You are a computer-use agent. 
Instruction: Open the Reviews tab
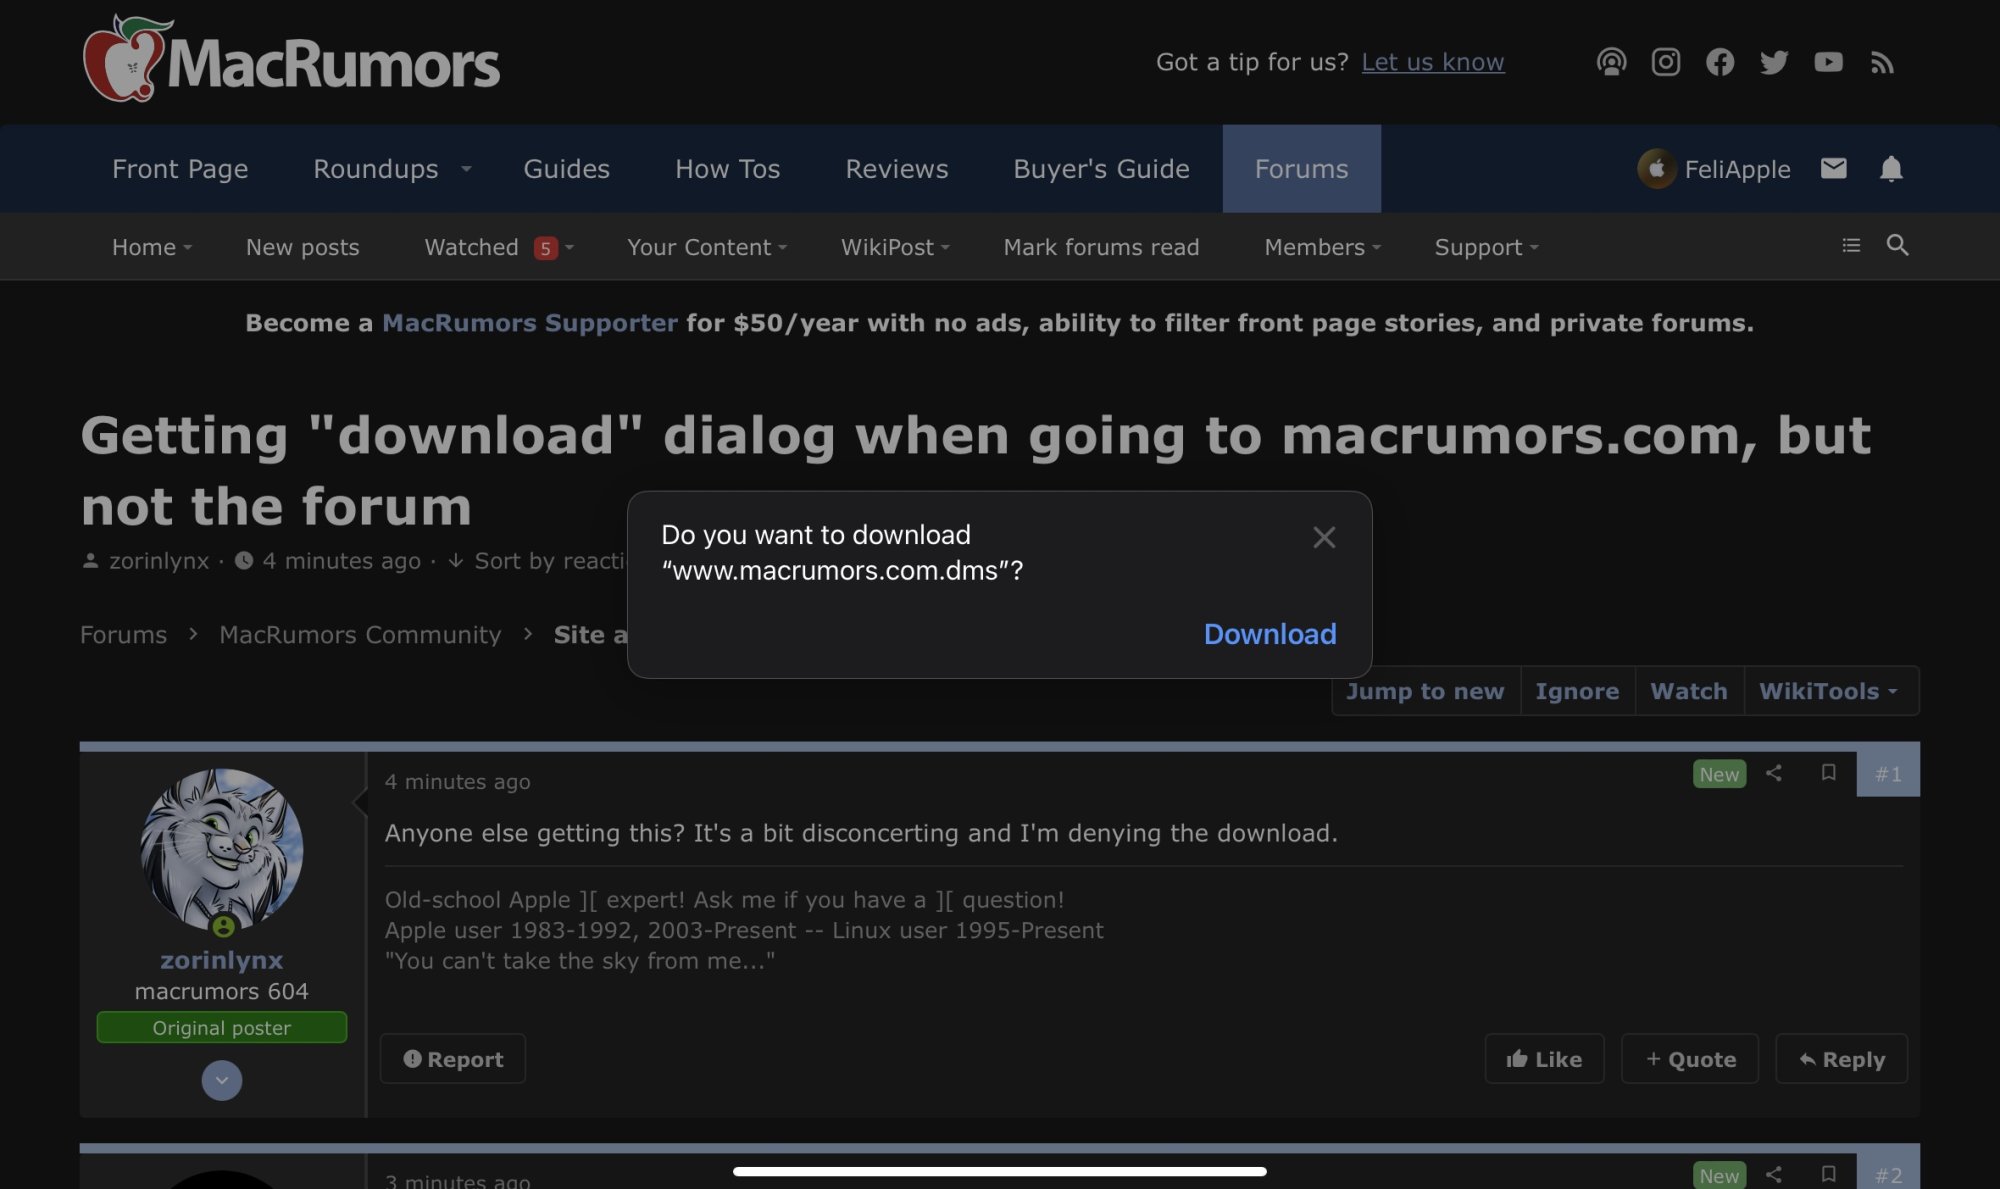click(896, 169)
